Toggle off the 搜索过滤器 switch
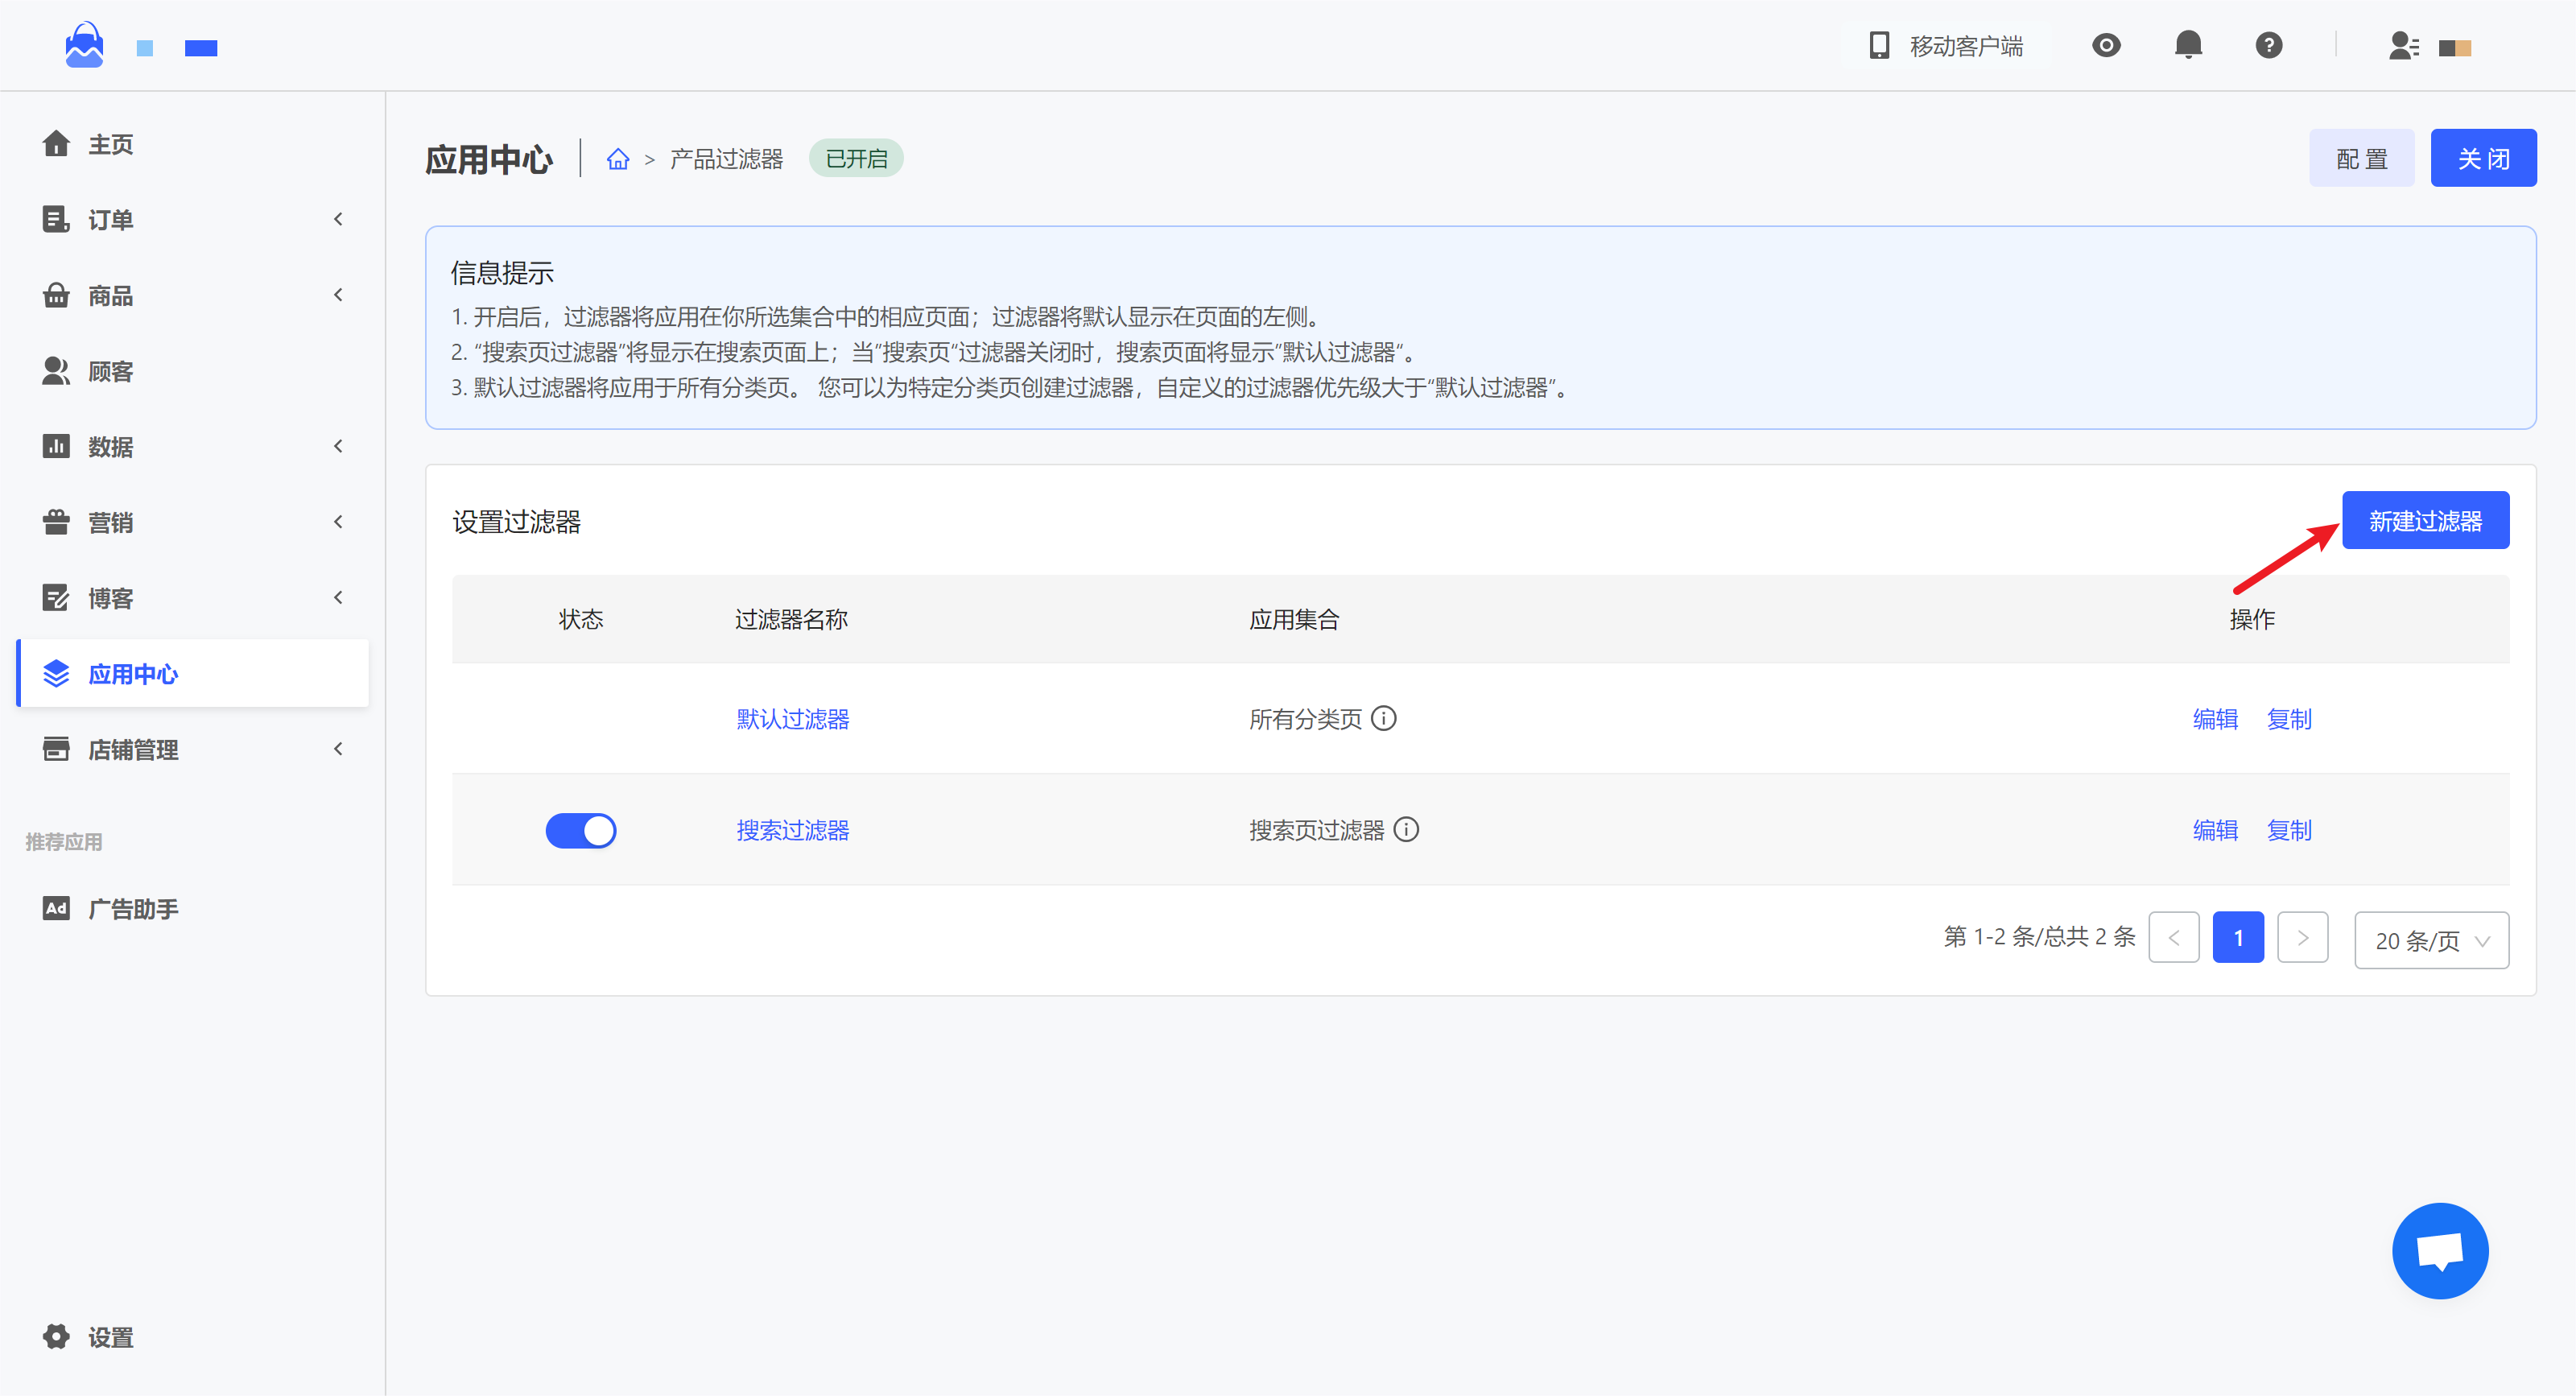Screen dimensions: 2576x1396 tap(580, 830)
